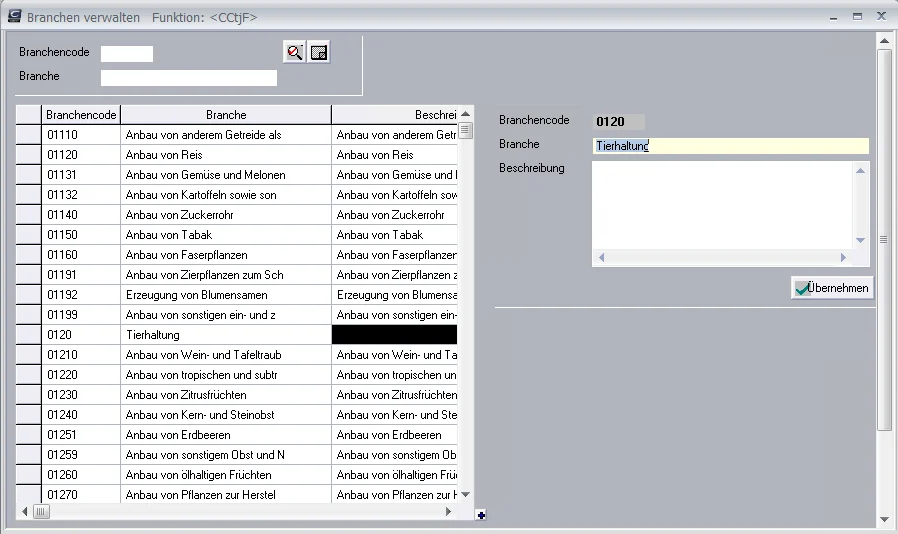898x534 pixels.
Task: Click row selector for row 01110
Action: click(29, 135)
